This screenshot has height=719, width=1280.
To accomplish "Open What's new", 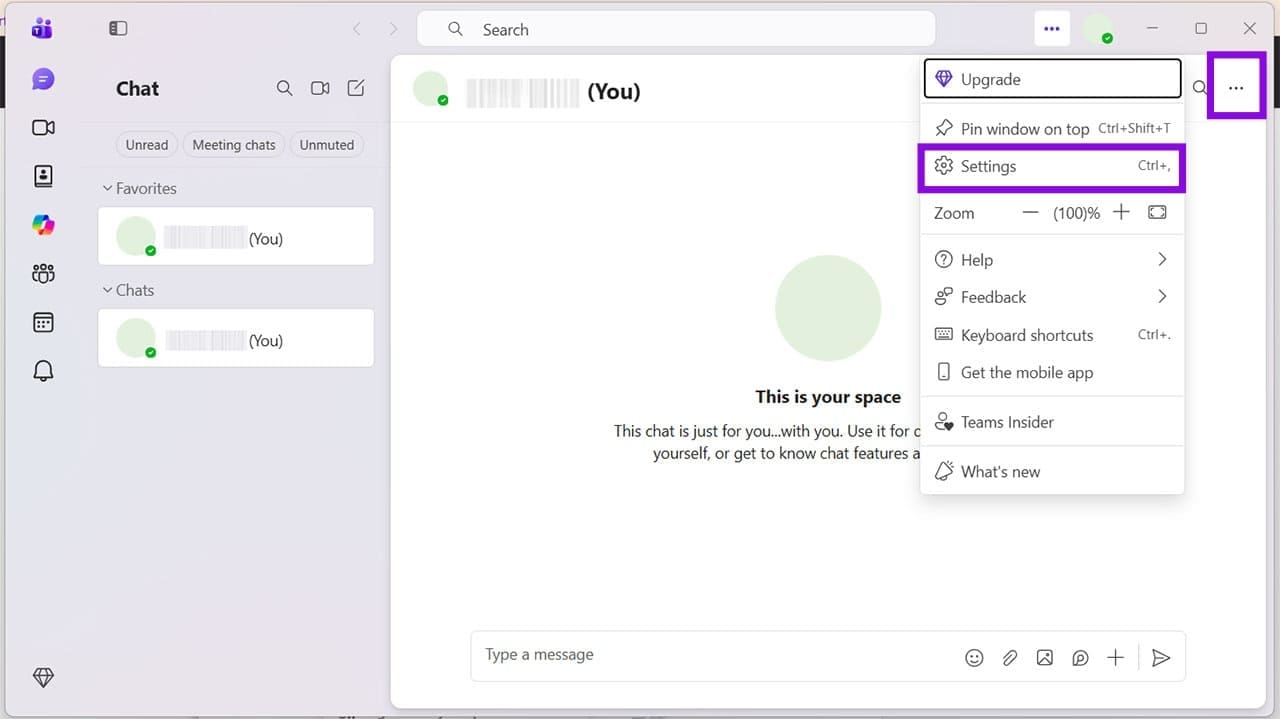I will [x=1052, y=472].
